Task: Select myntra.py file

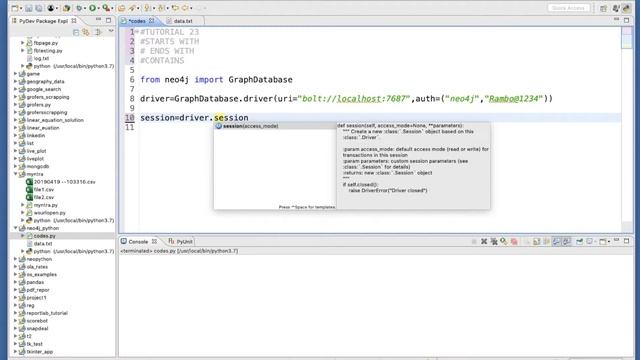Action: [x=45, y=205]
